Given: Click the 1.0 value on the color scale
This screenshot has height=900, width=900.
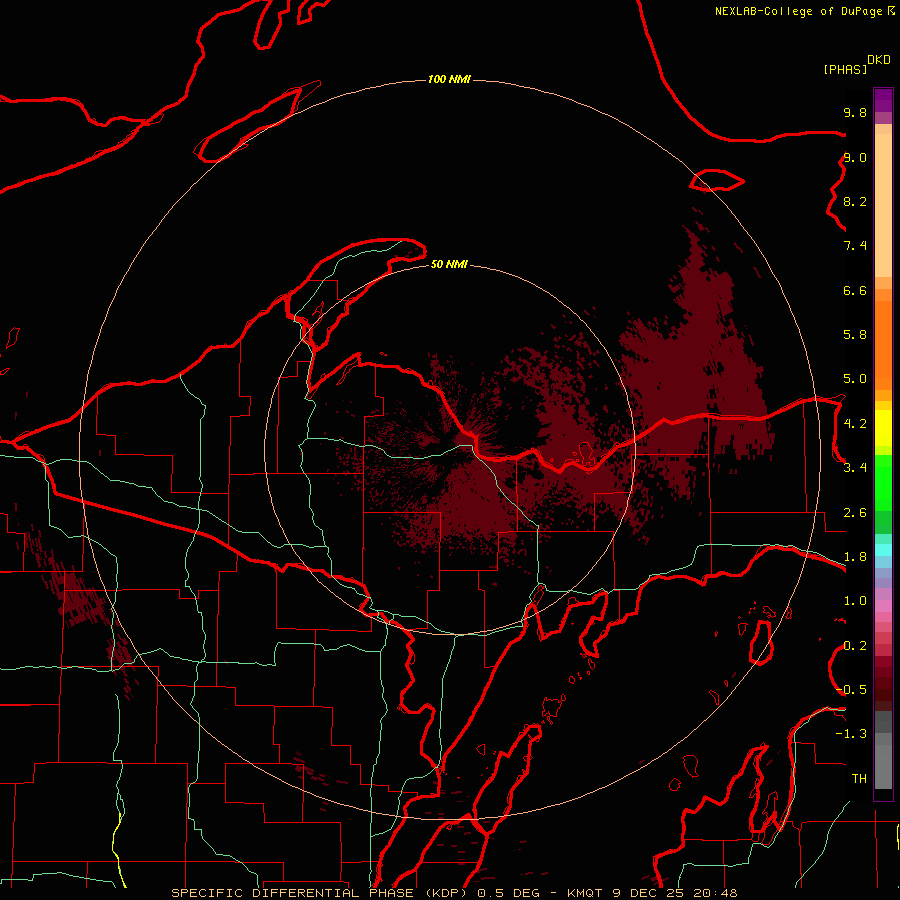Looking at the screenshot, I should click(855, 601).
